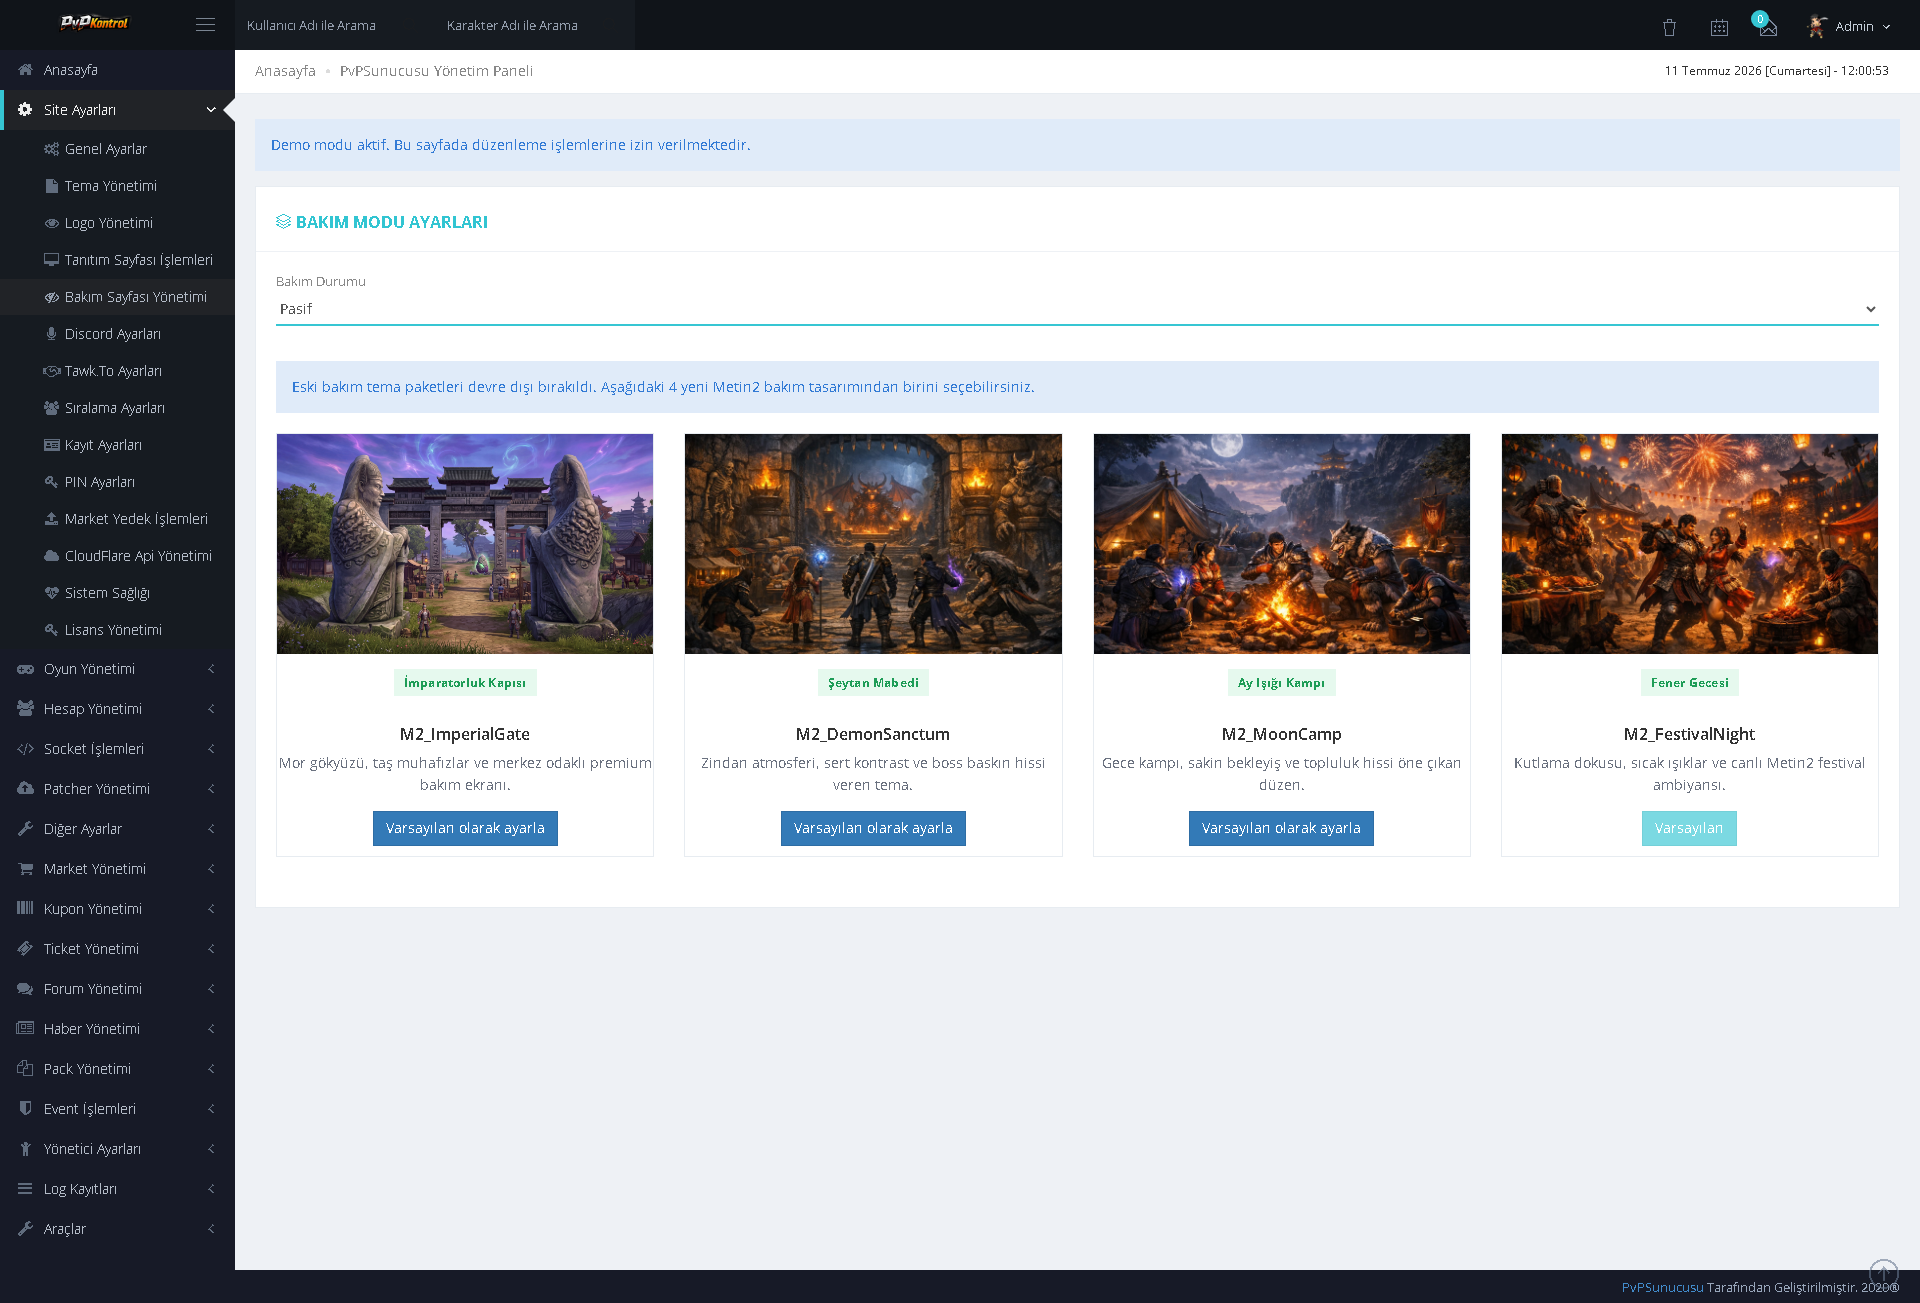Expand the Patcher Yönetimi chevron
Image resolution: width=1920 pixels, height=1303 pixels.
point(211,789)
